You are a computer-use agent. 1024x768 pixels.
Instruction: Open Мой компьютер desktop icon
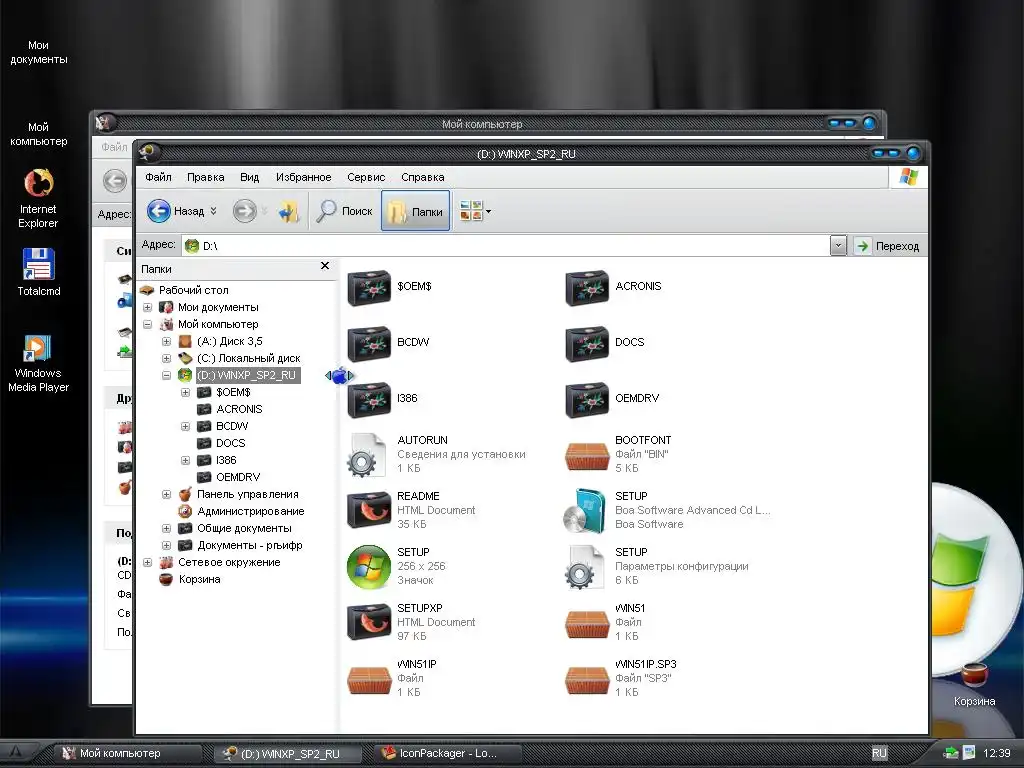click(38, 134)
